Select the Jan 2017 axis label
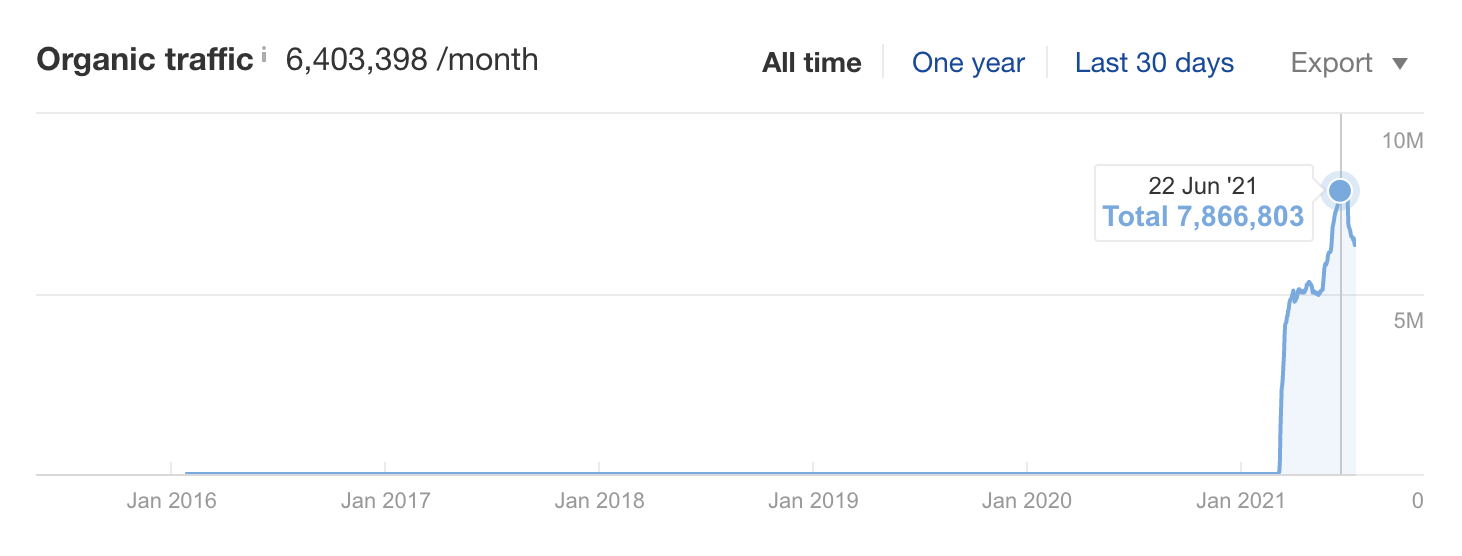 coord(385,500)
